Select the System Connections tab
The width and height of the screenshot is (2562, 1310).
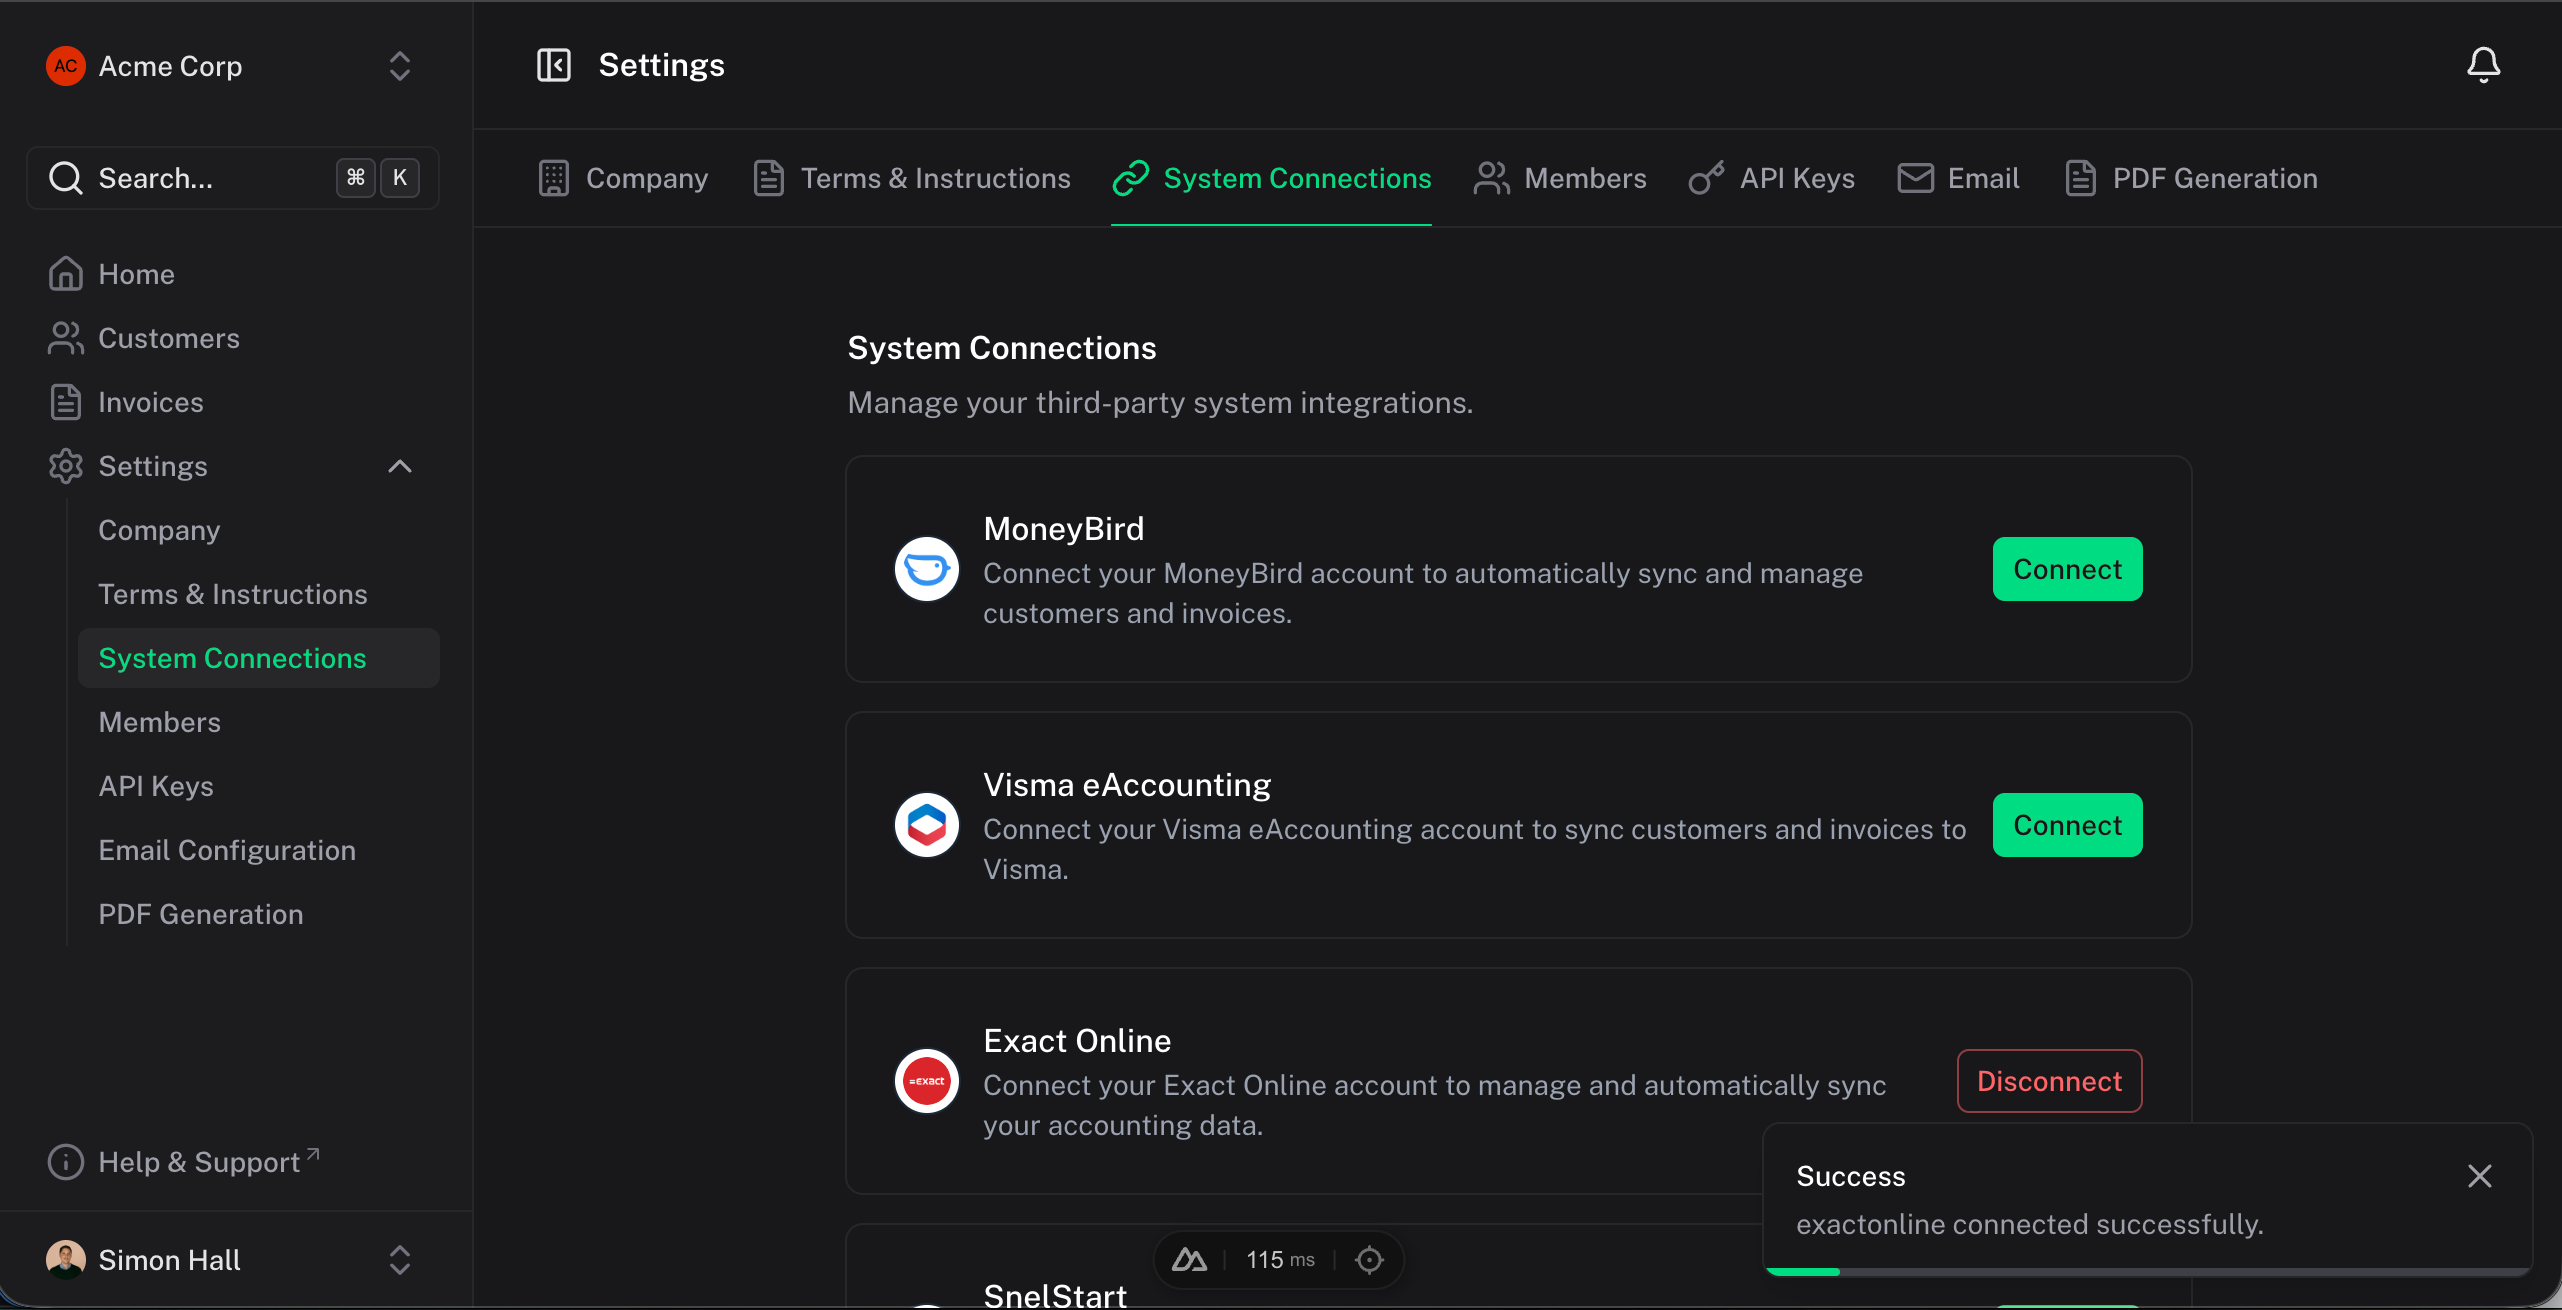(x=1272, y=178)
